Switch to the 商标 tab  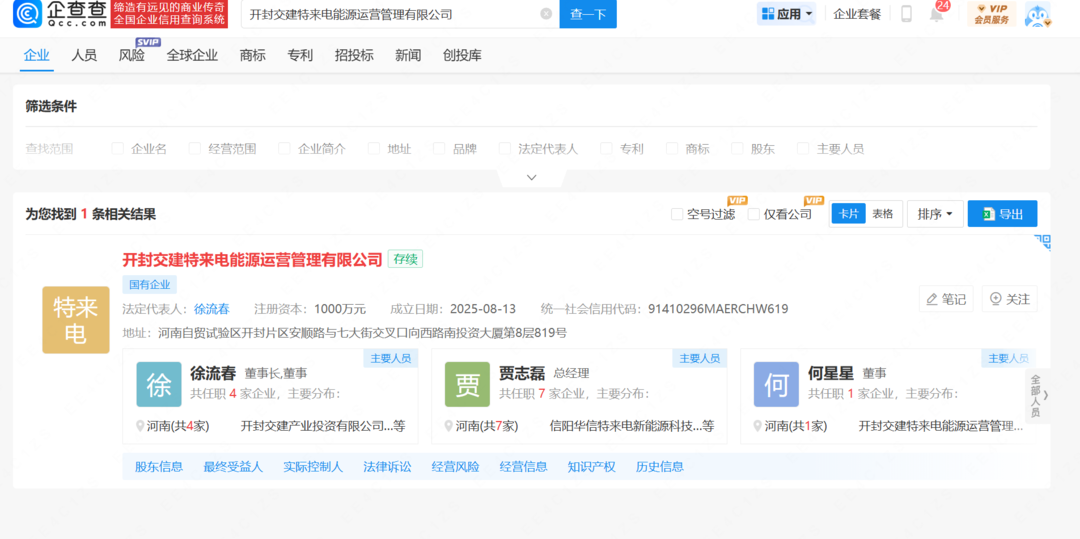click(x=253, y=56)
